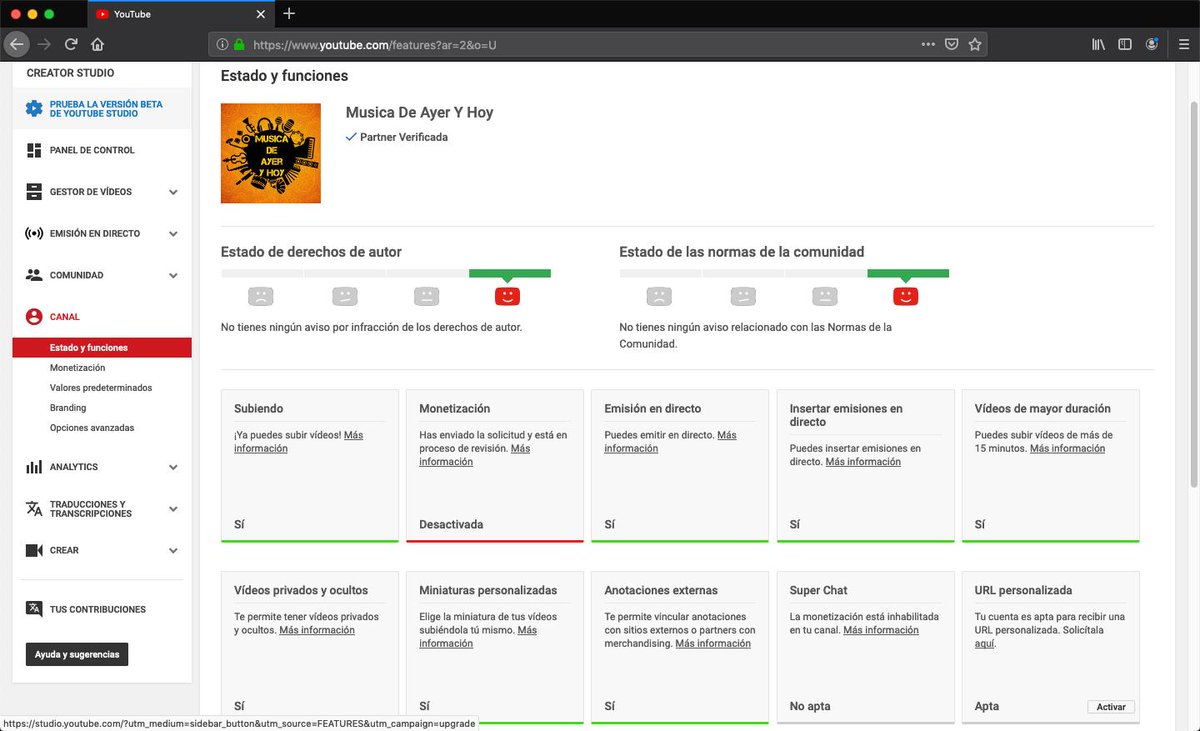Click the Traducciones y transcripciones translate icon
Image resolution: width=1200 pixels, height=731 pixels.
(x=34, y=509)
